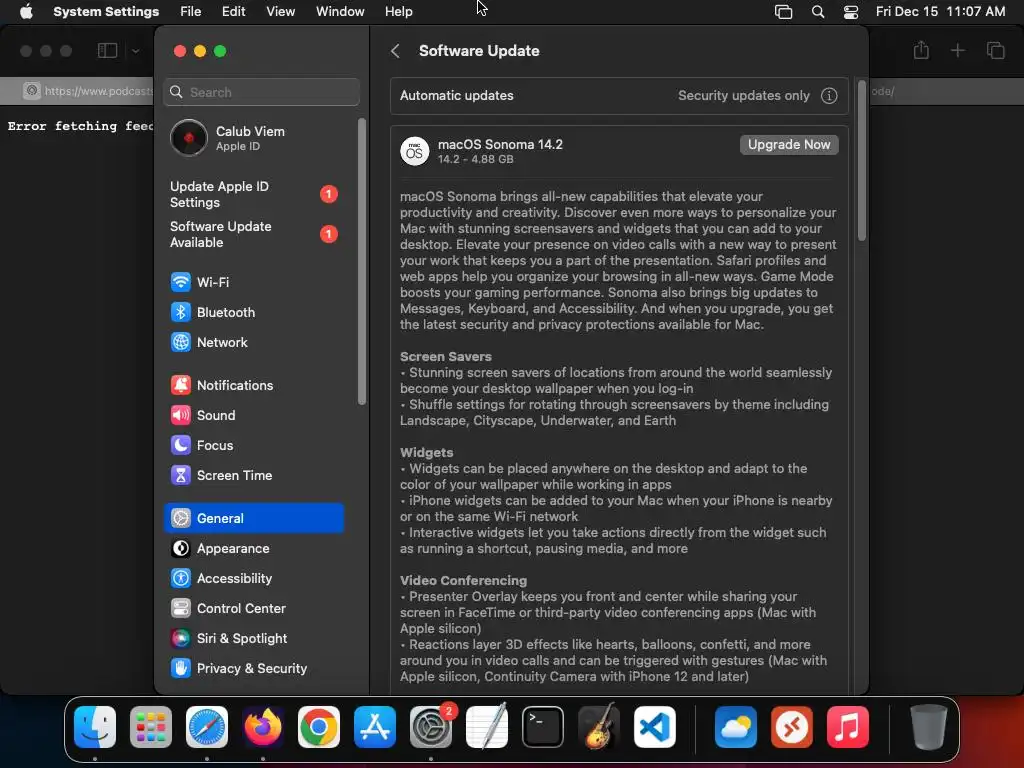This screenshot has height=768, width=1024.
Task: Open a new tab in Safari
Action: [x=957, y=50]
